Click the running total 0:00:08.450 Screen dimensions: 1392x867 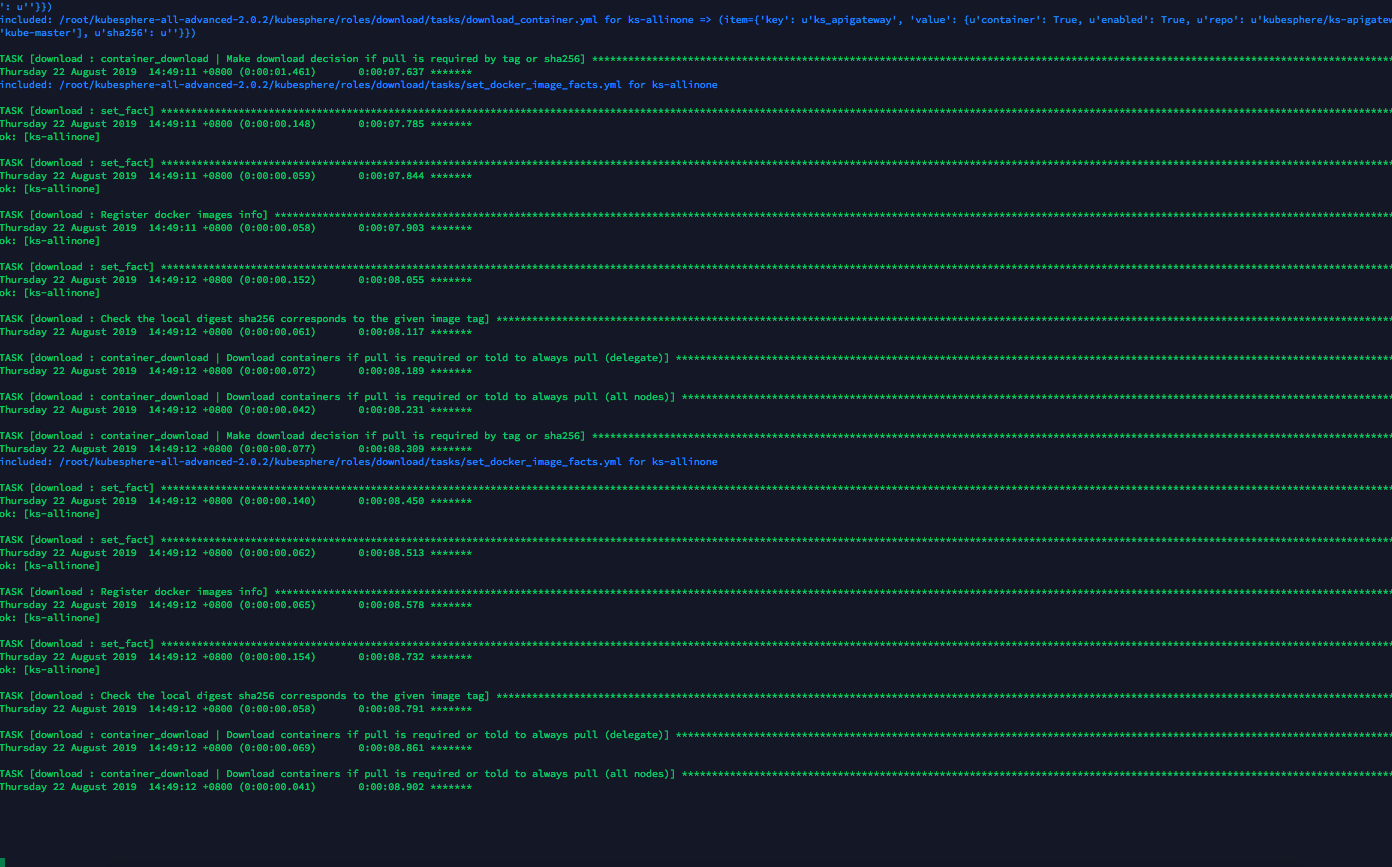(x=391, y=501)
